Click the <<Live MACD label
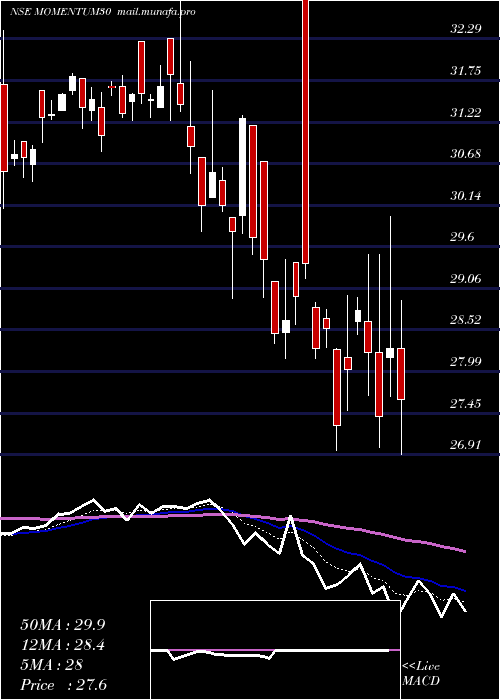Image resolution: width=500 pixels, height=700 pixels. [421, 674]
